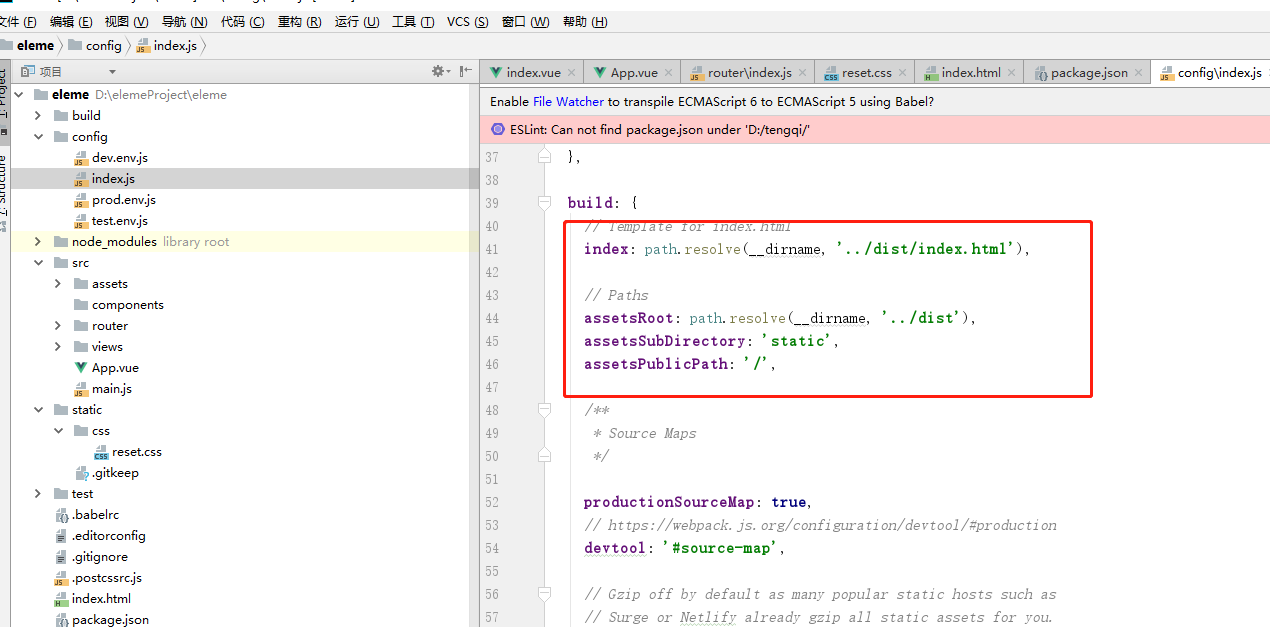1270x627 pixels.
Task: Click the Vue icon on the App.vue tab
Action: click(600, 72)
